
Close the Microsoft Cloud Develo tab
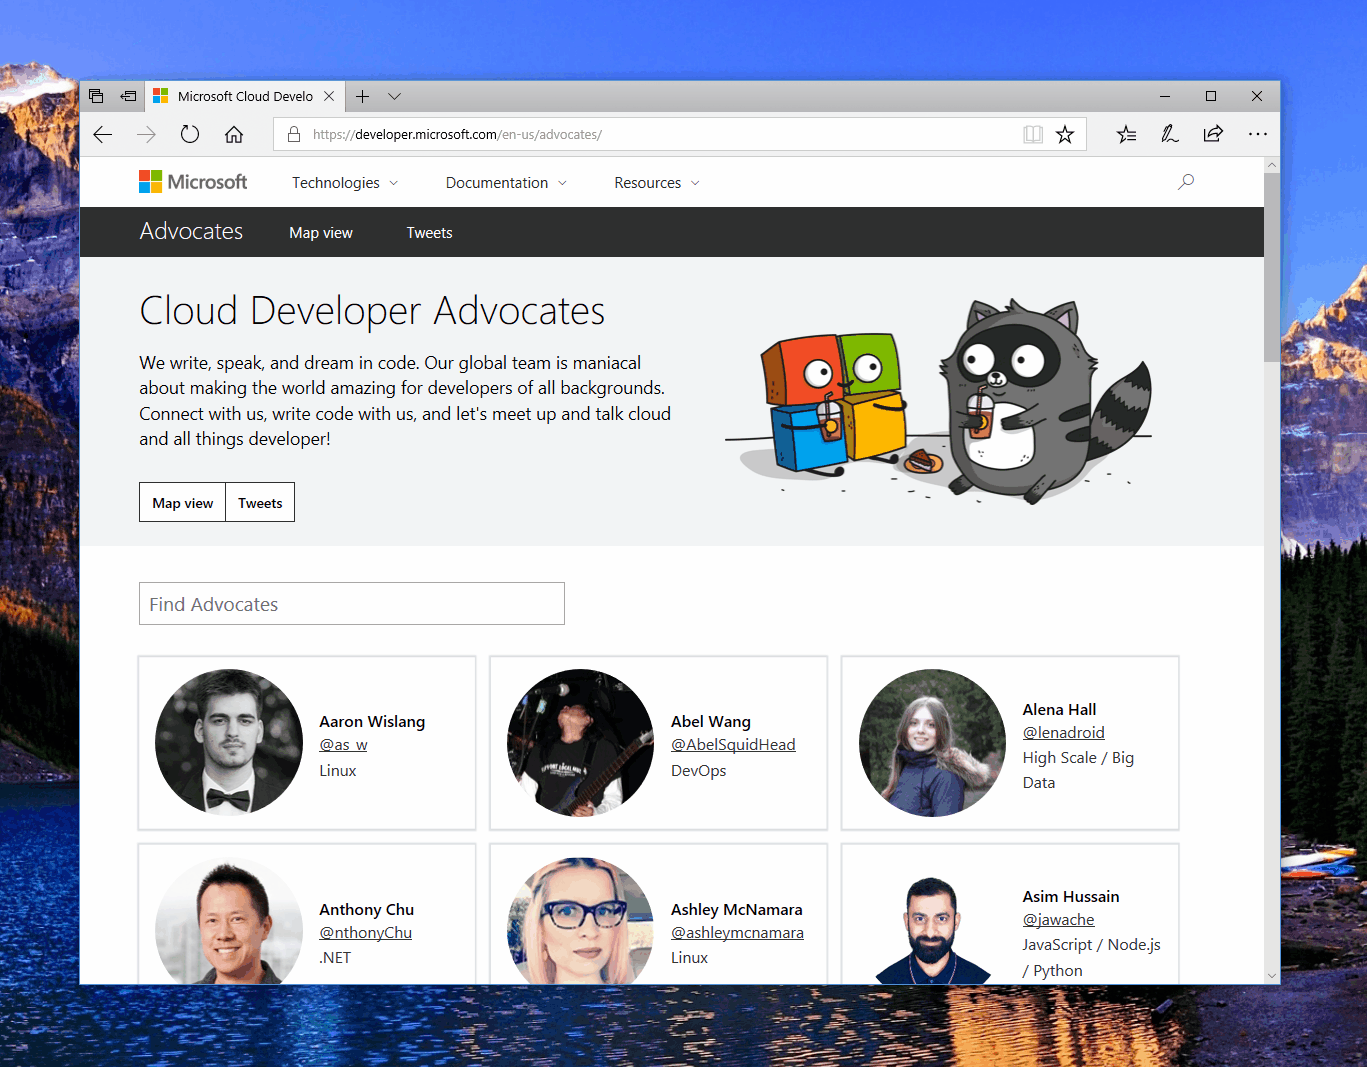[x=329, y=97]
